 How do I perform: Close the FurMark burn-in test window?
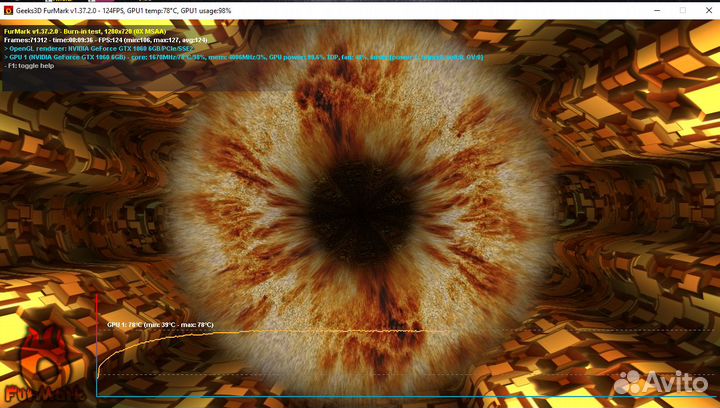(x=709, y=10)
